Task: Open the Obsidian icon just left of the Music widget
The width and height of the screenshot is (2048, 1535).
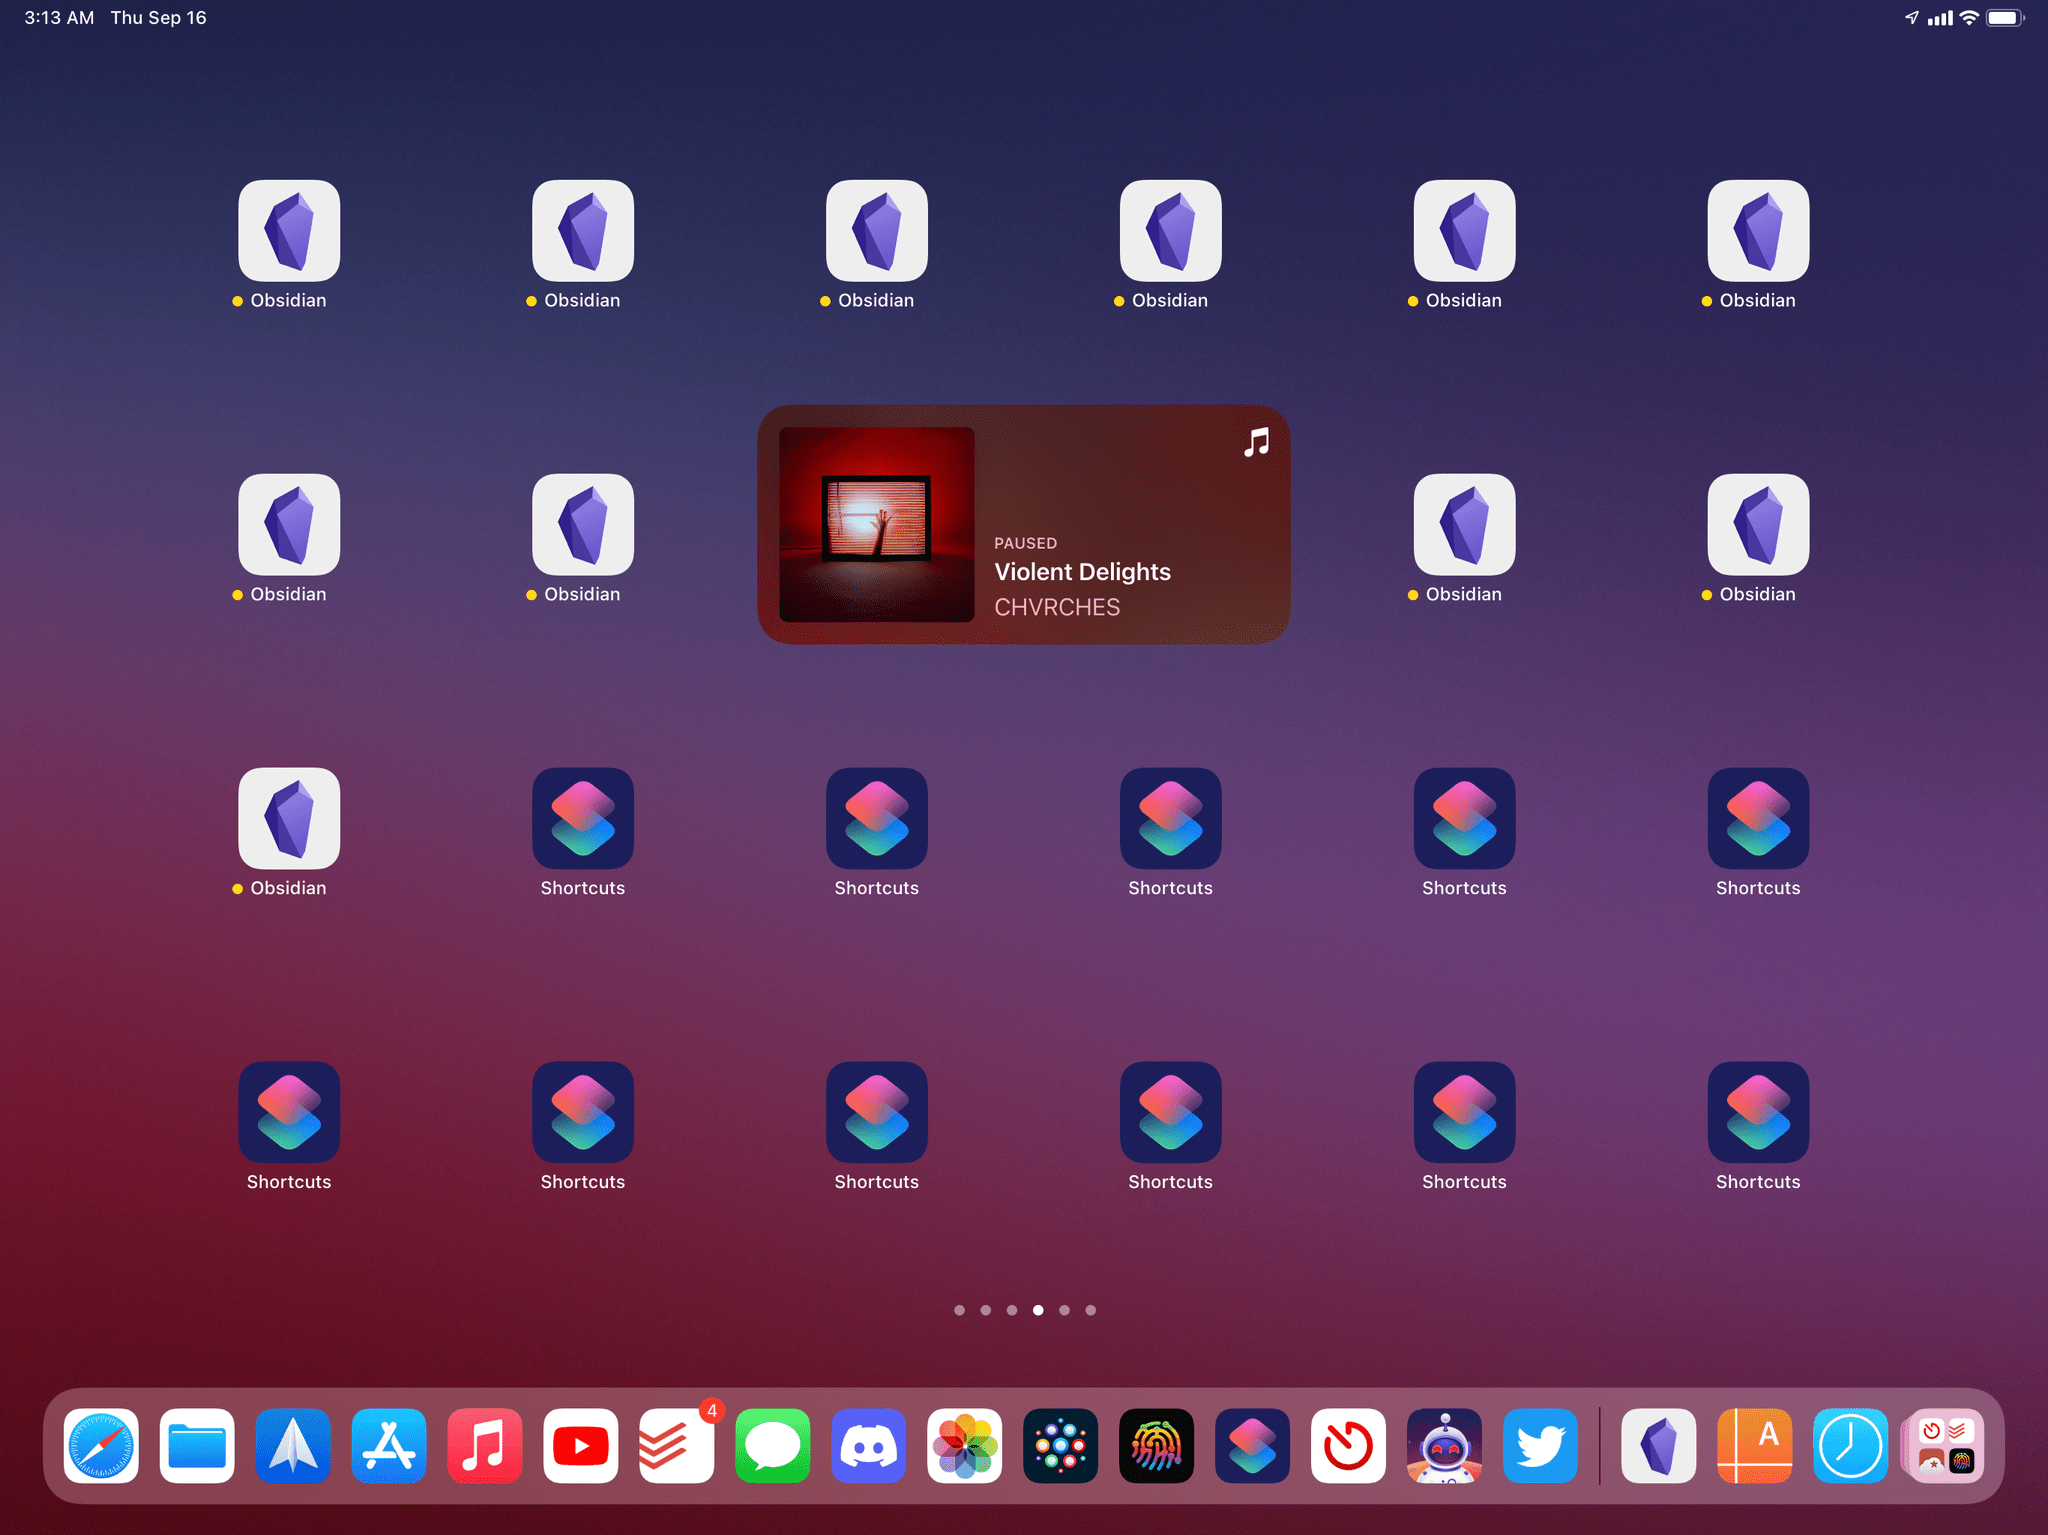Action: click(583, 524)
